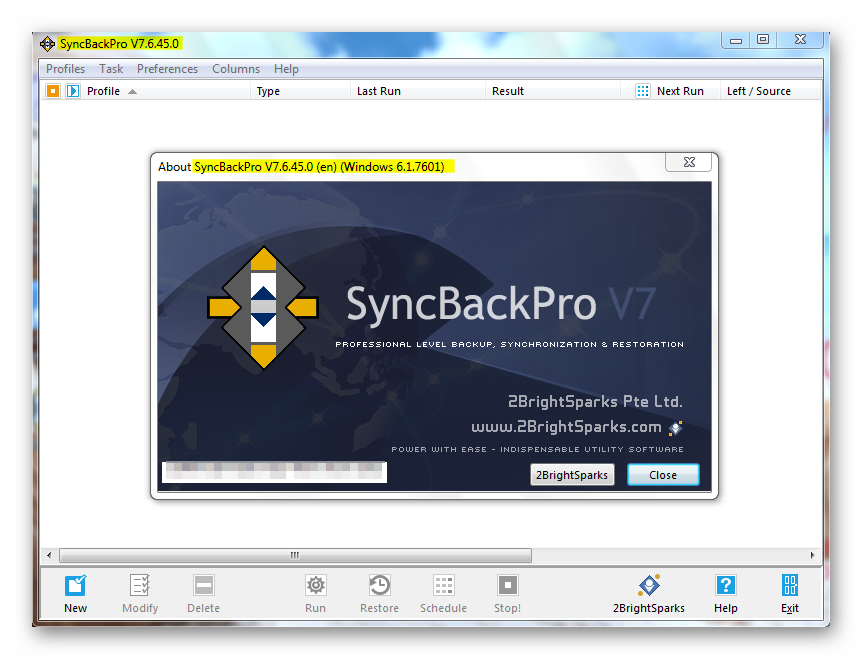Minimize the SyncBackPro main window

(x=736, y=40)
